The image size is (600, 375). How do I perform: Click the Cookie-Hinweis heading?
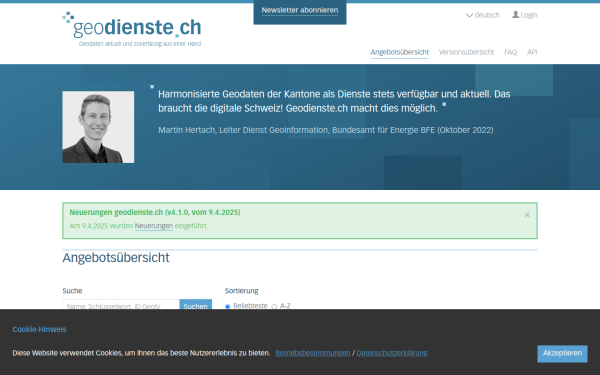pyautogui.click(x=39, y=329)
